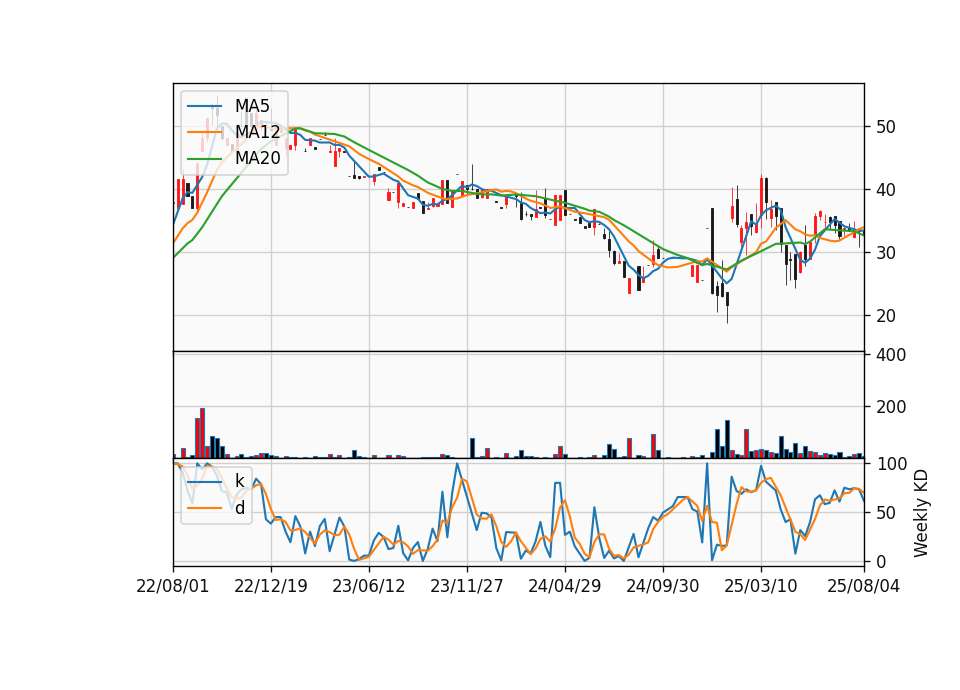Click the 25/08/04 date axis label
The image size is (960, 690).
click(x=863, y=586)
